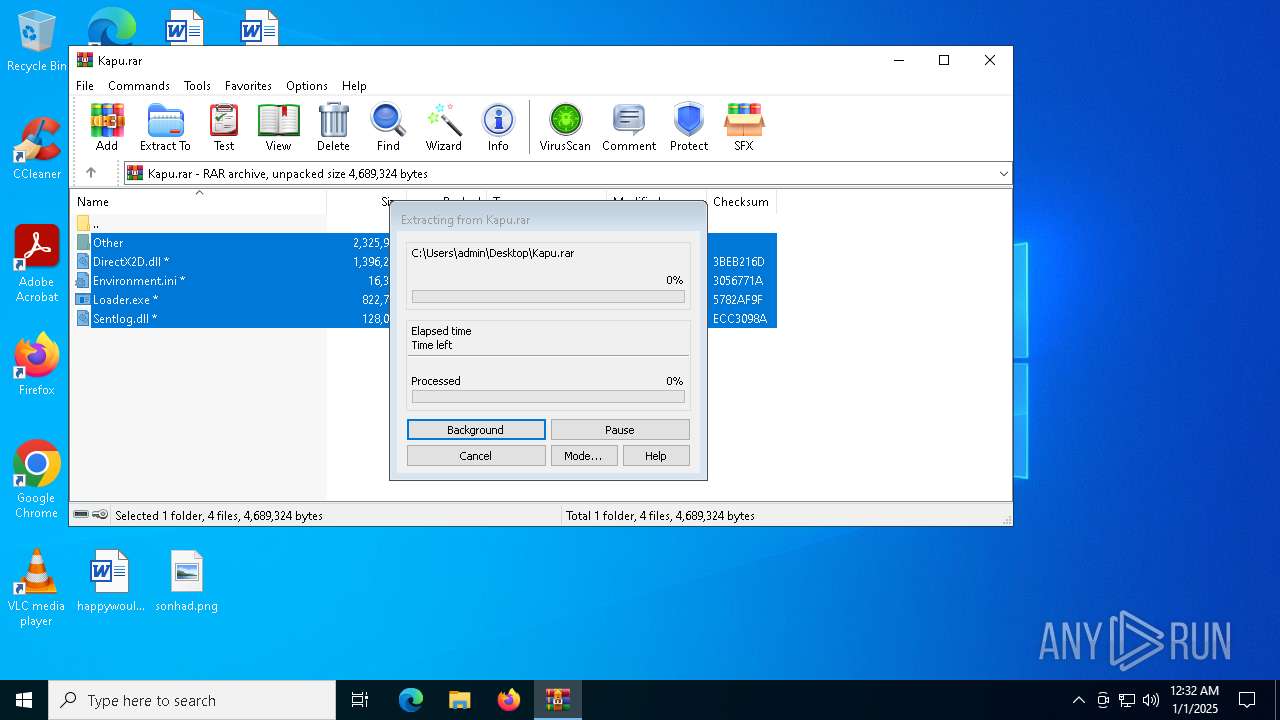Screen dimensions: 1280x720
Task: Click checksum value ECC3098A
Action: [740, 319]
